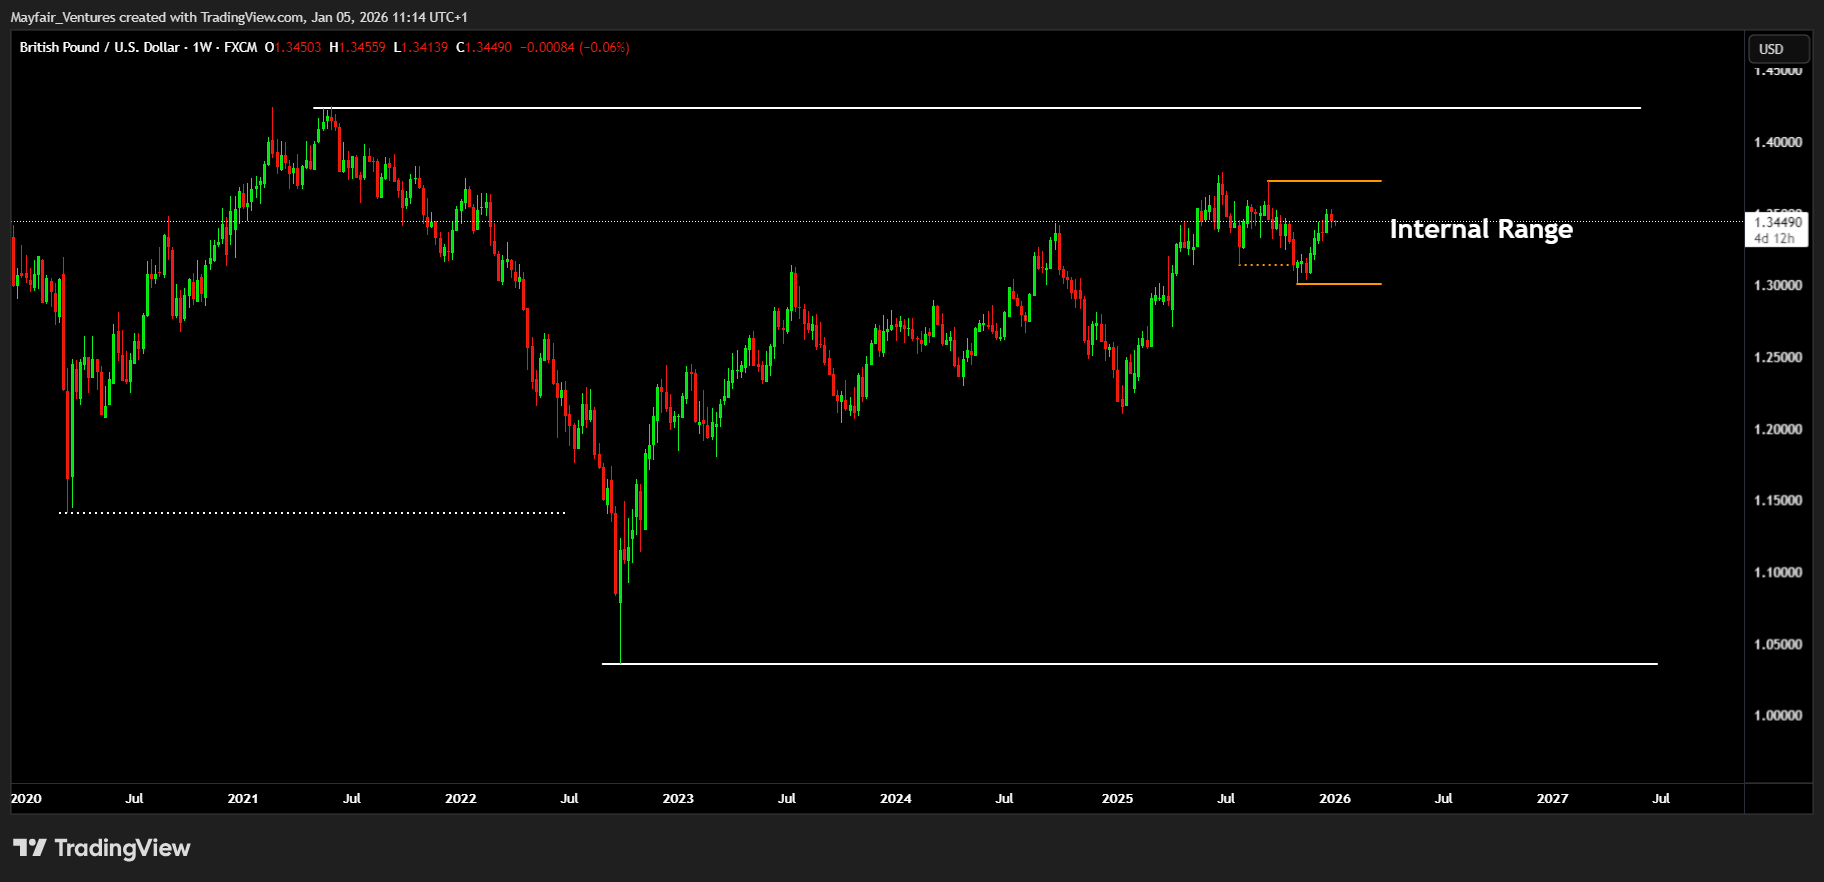Click the 2023 label on time axis
Viewport: 1824px width, 882px height.
click(678, 798)
